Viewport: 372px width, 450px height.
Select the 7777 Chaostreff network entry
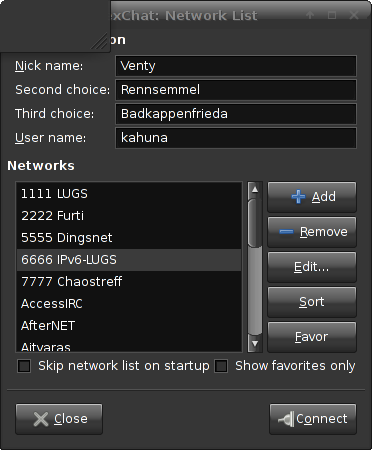(129, 282)
